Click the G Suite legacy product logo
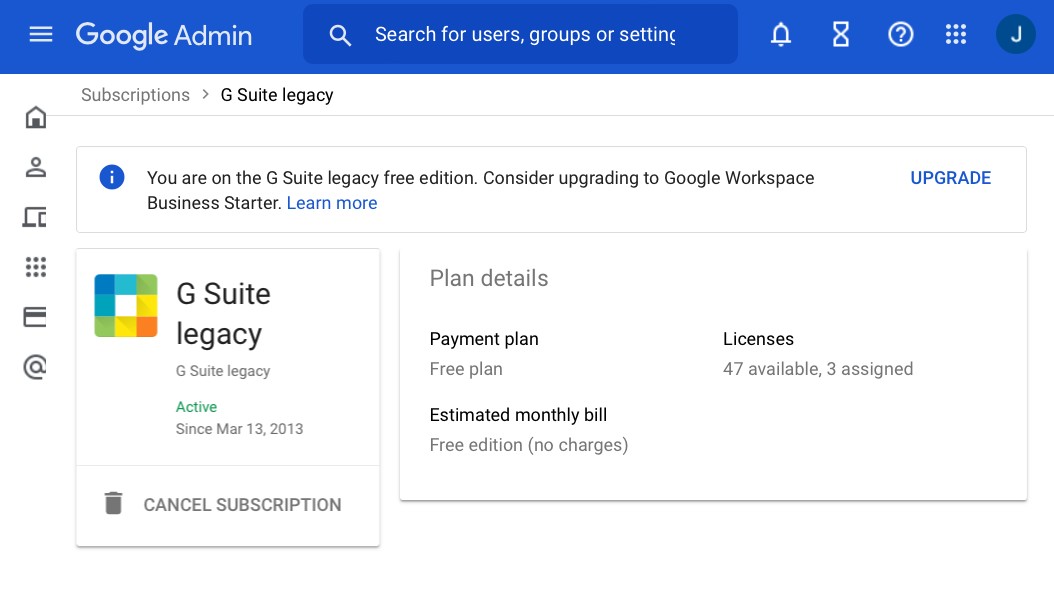Viewport: 1054px width, 606px height. (126, 306)
